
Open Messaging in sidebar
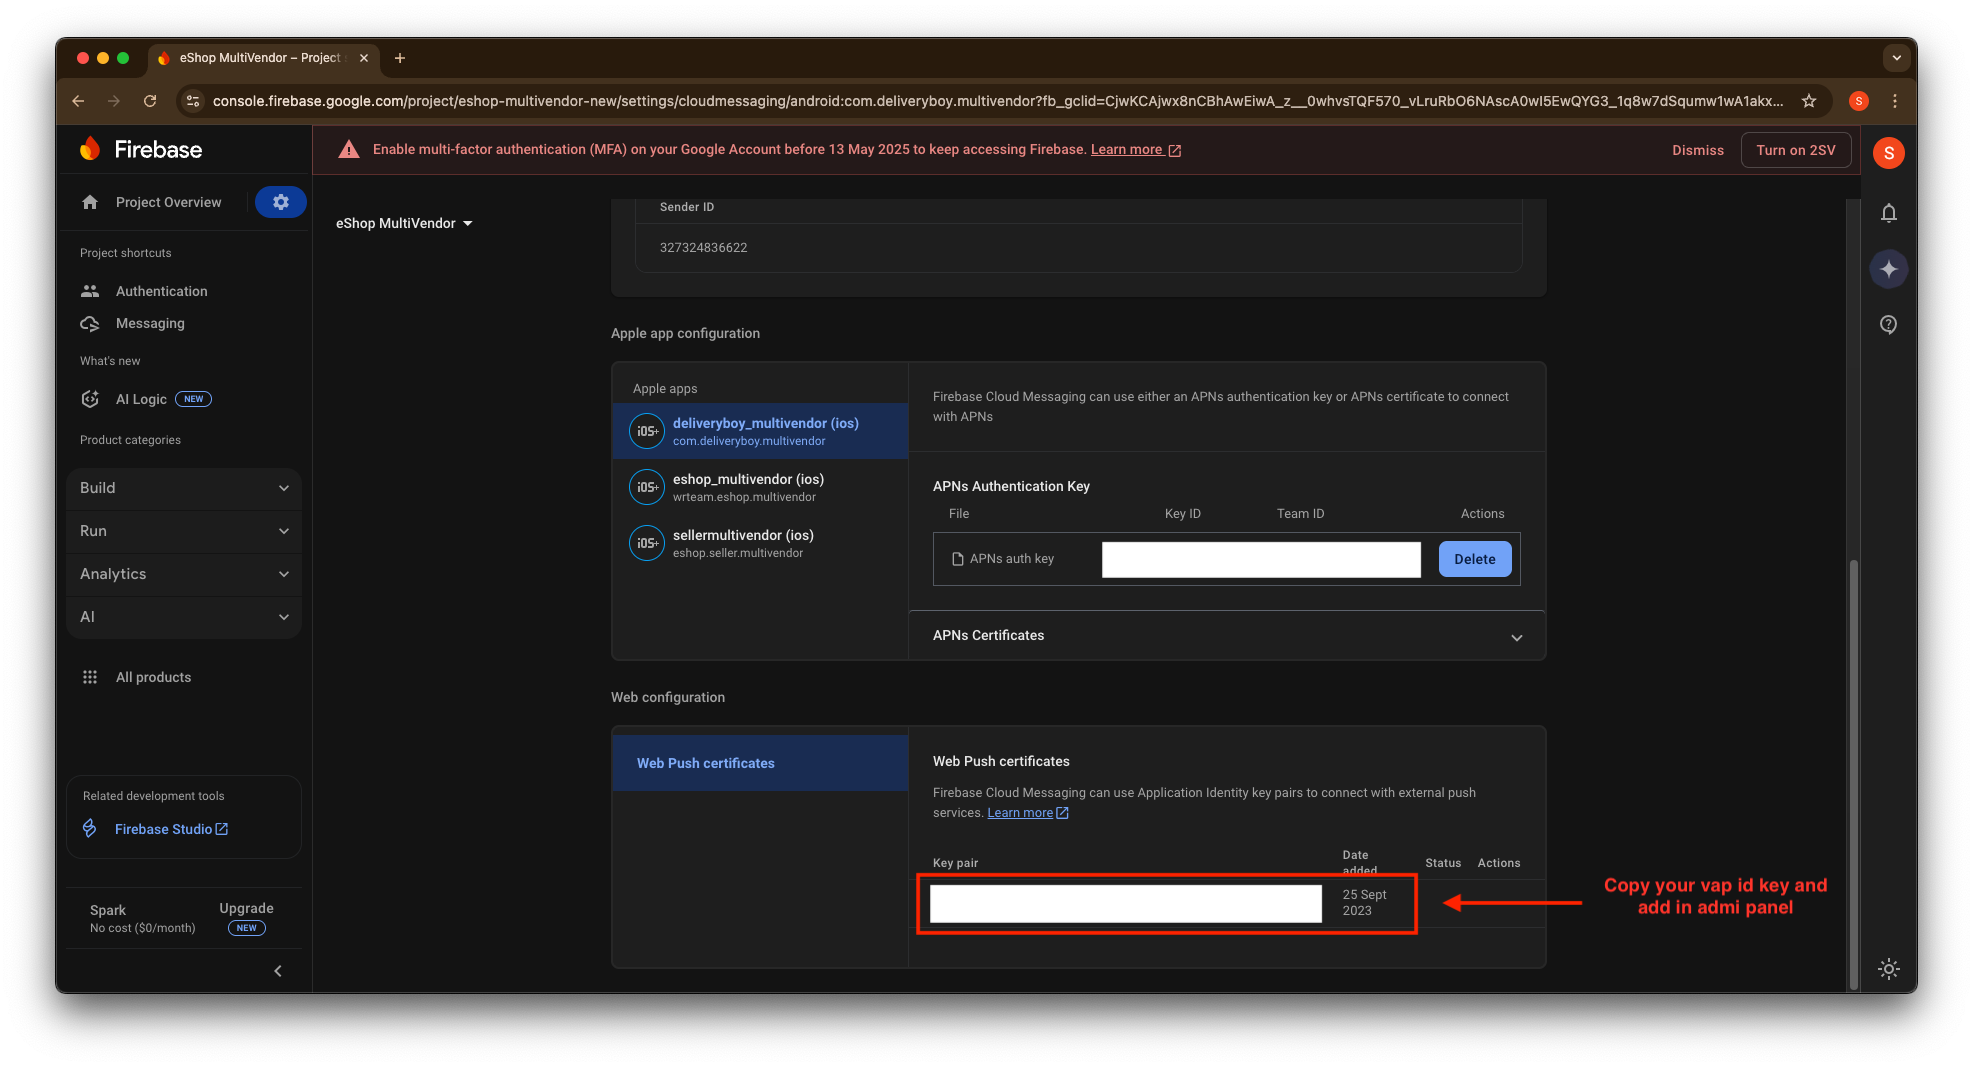150,323
